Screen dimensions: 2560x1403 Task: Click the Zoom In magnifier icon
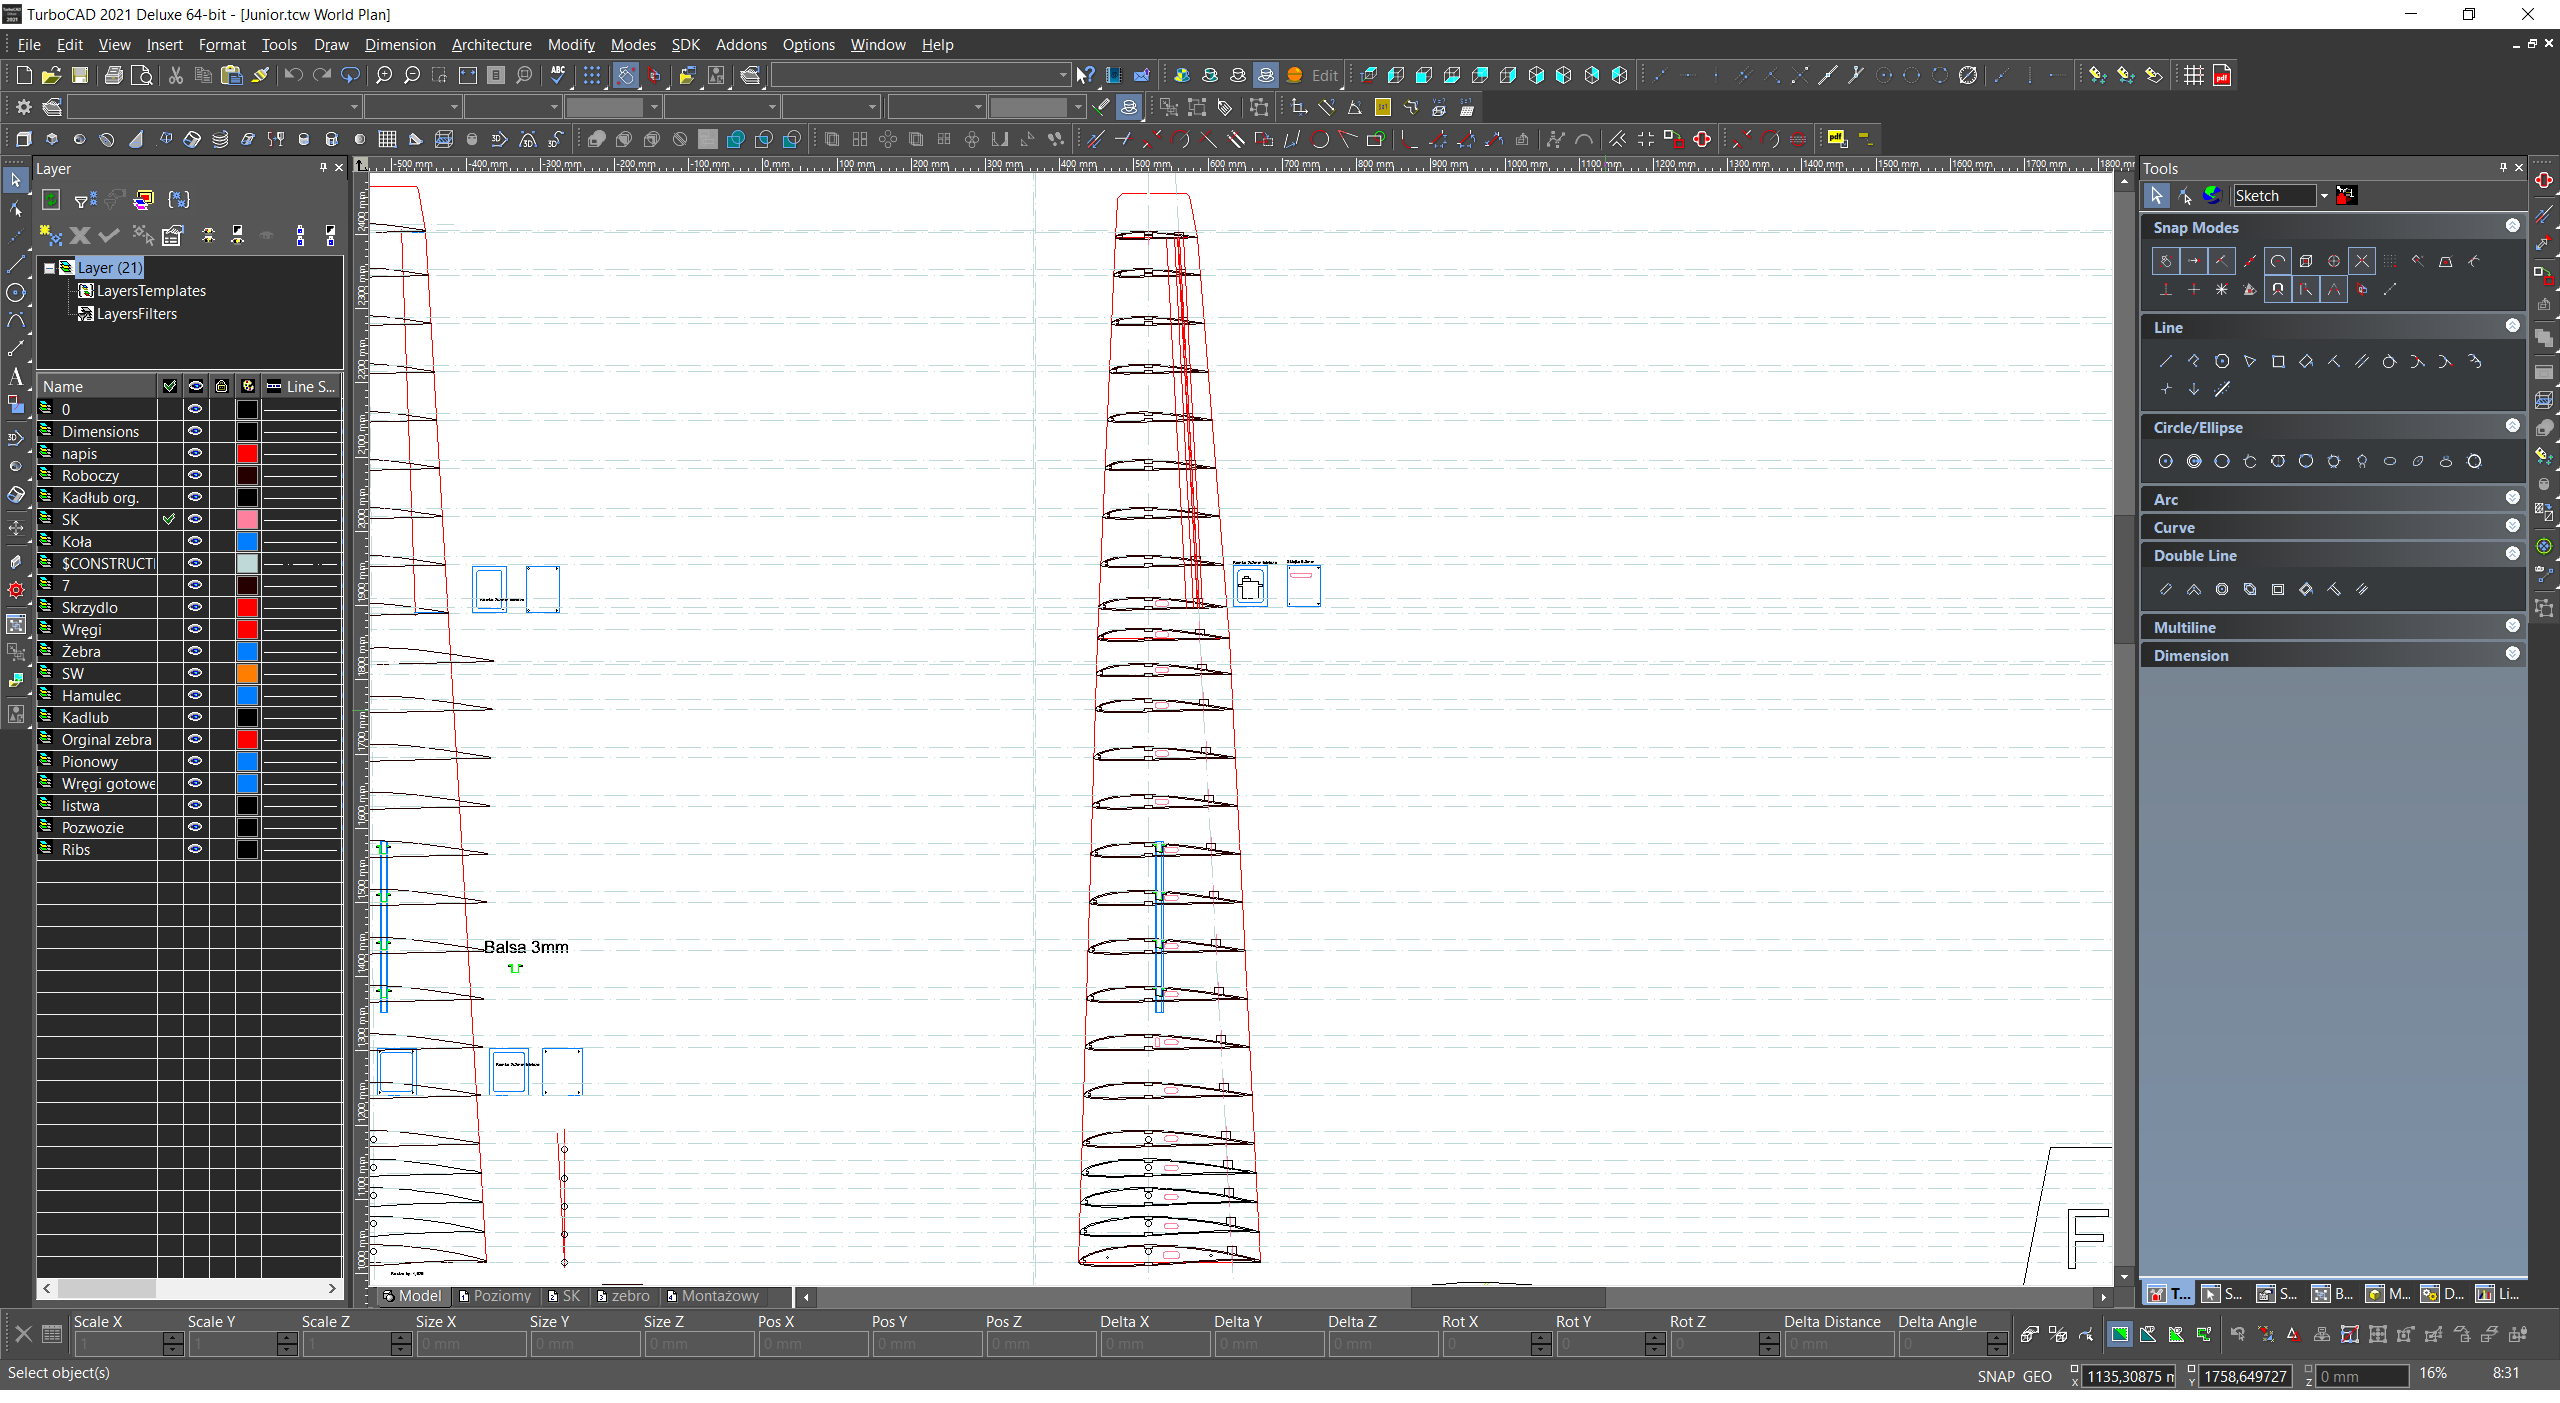pyautogui.click(x=384, y=76)
